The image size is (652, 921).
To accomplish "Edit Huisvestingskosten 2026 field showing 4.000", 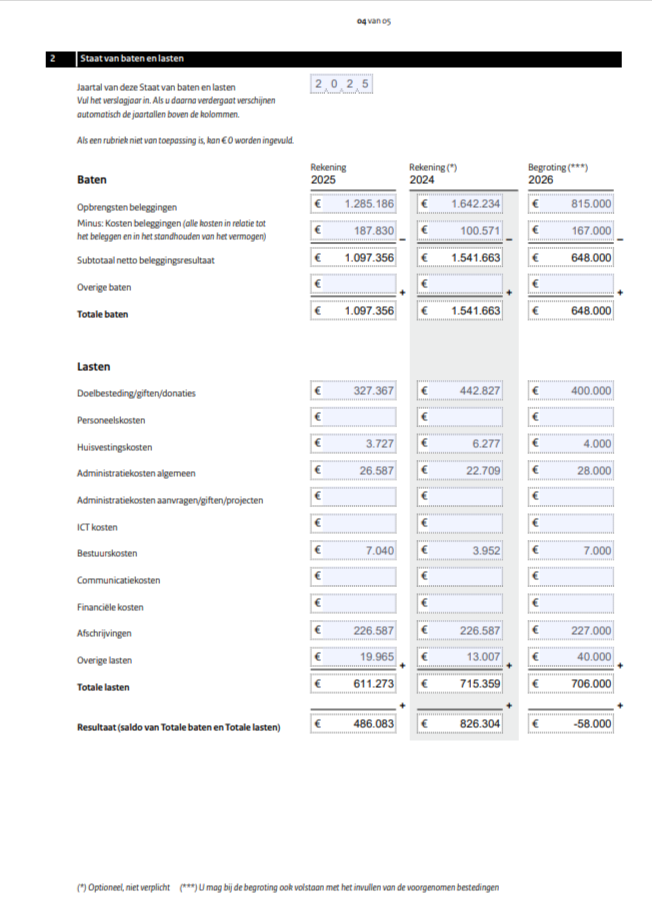I will click(570, 443).
